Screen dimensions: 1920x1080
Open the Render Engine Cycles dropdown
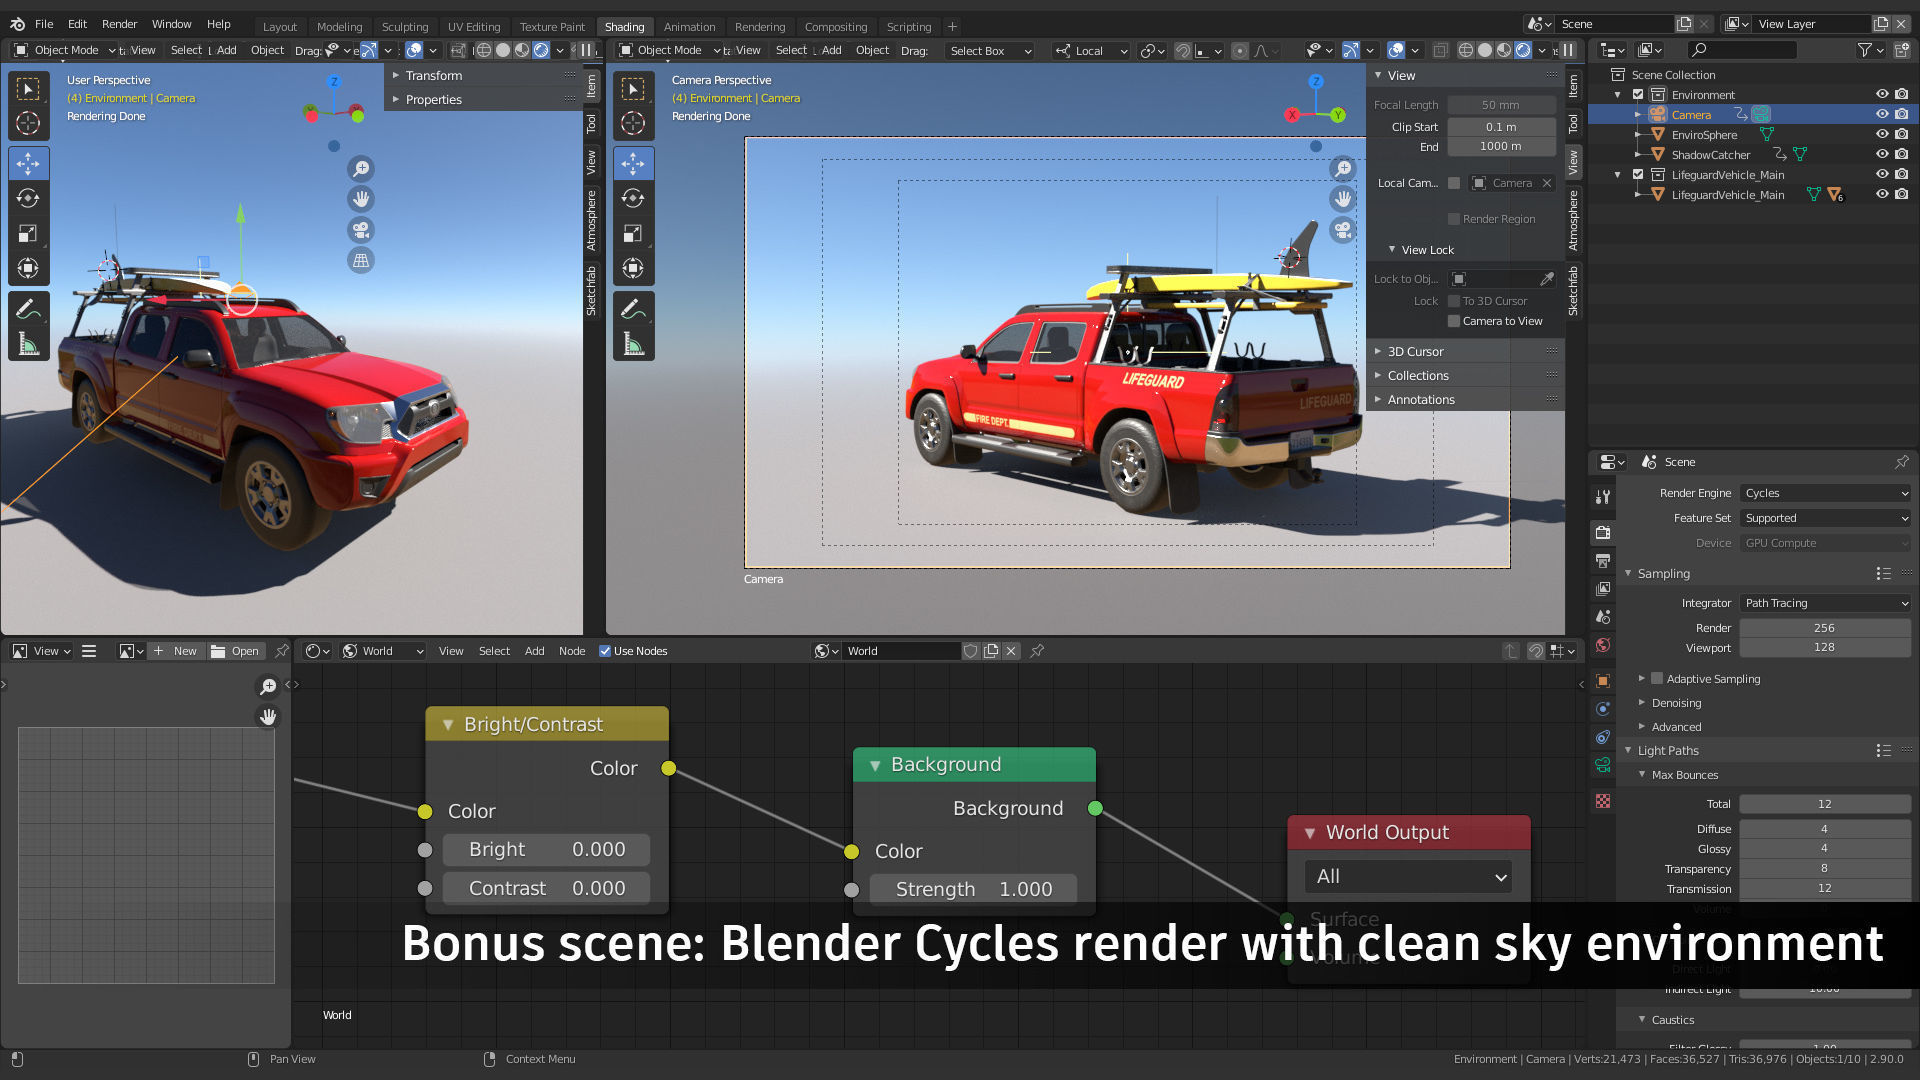(x=1825, y=493)
